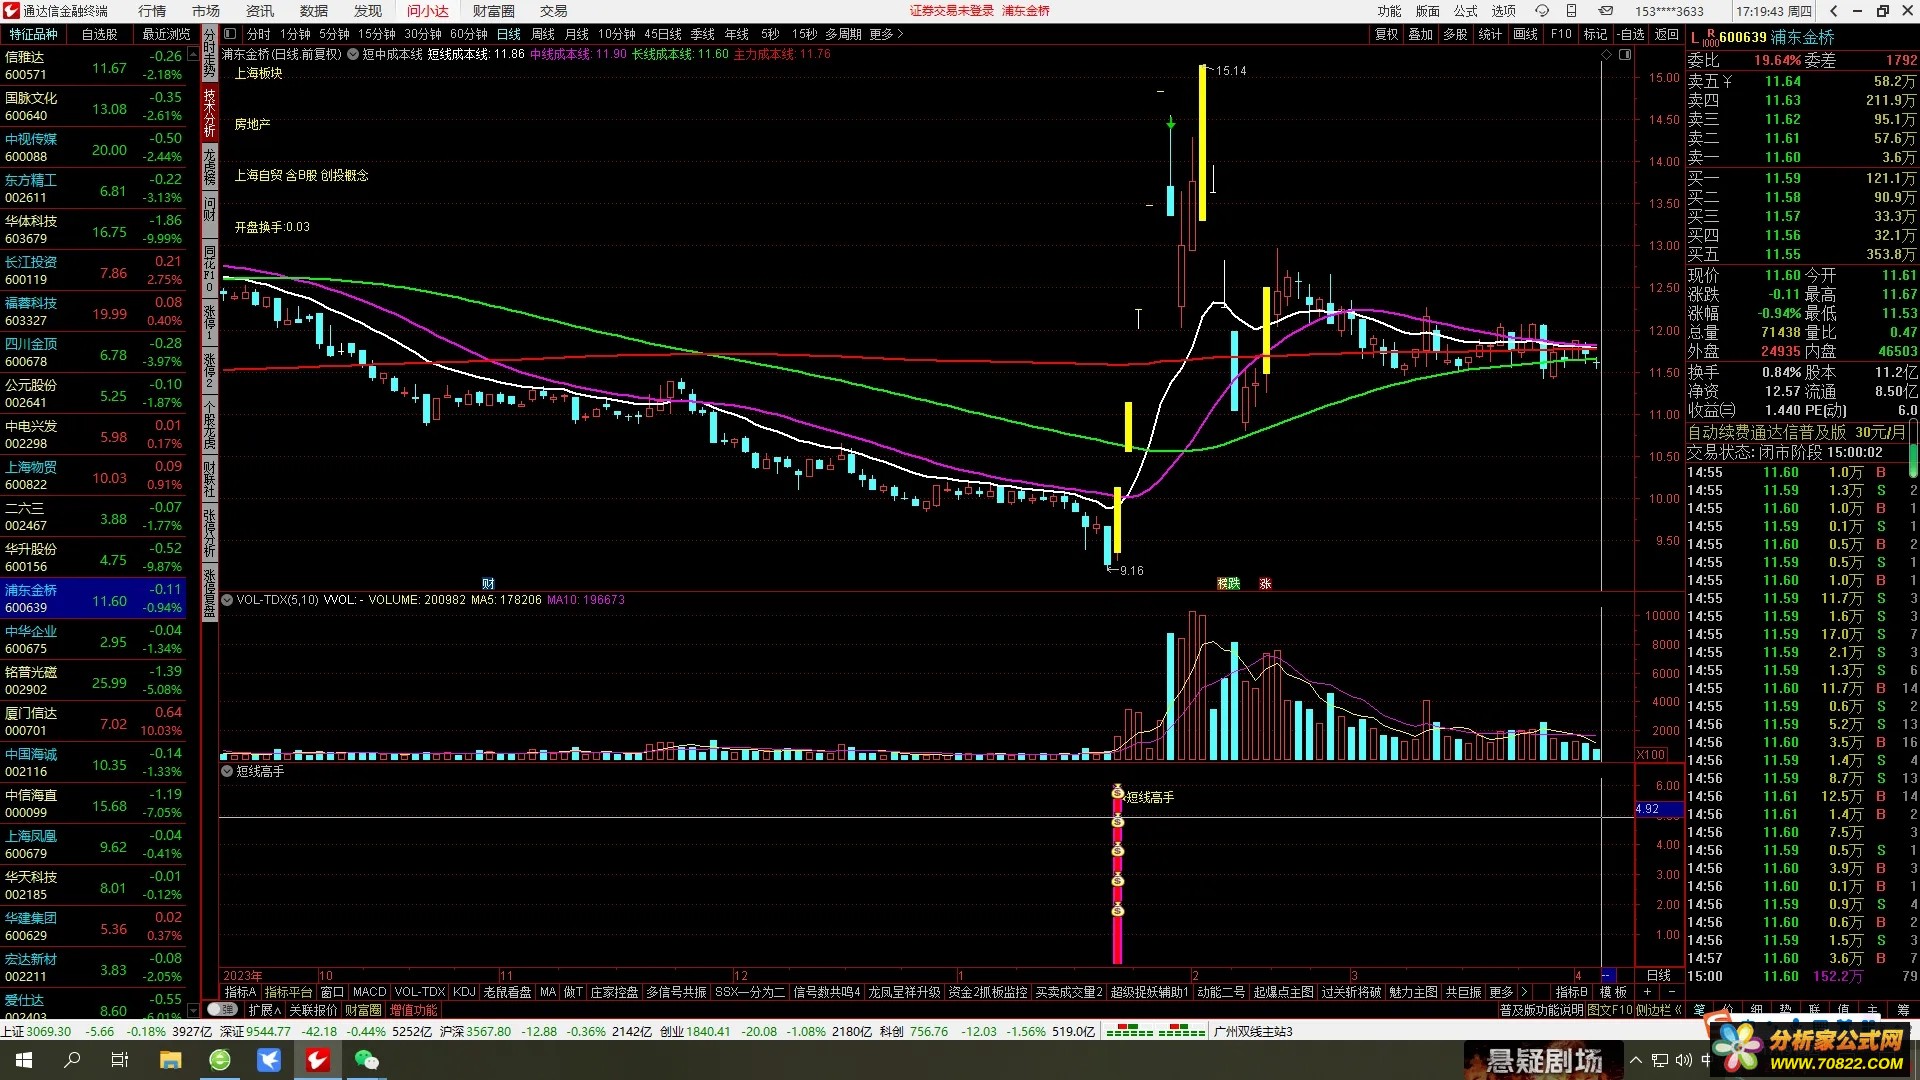The height and width of the screenshot is (1080, 1920).
Task: Click the plus button to zoom the chart in
Action: pos(1647,992)
